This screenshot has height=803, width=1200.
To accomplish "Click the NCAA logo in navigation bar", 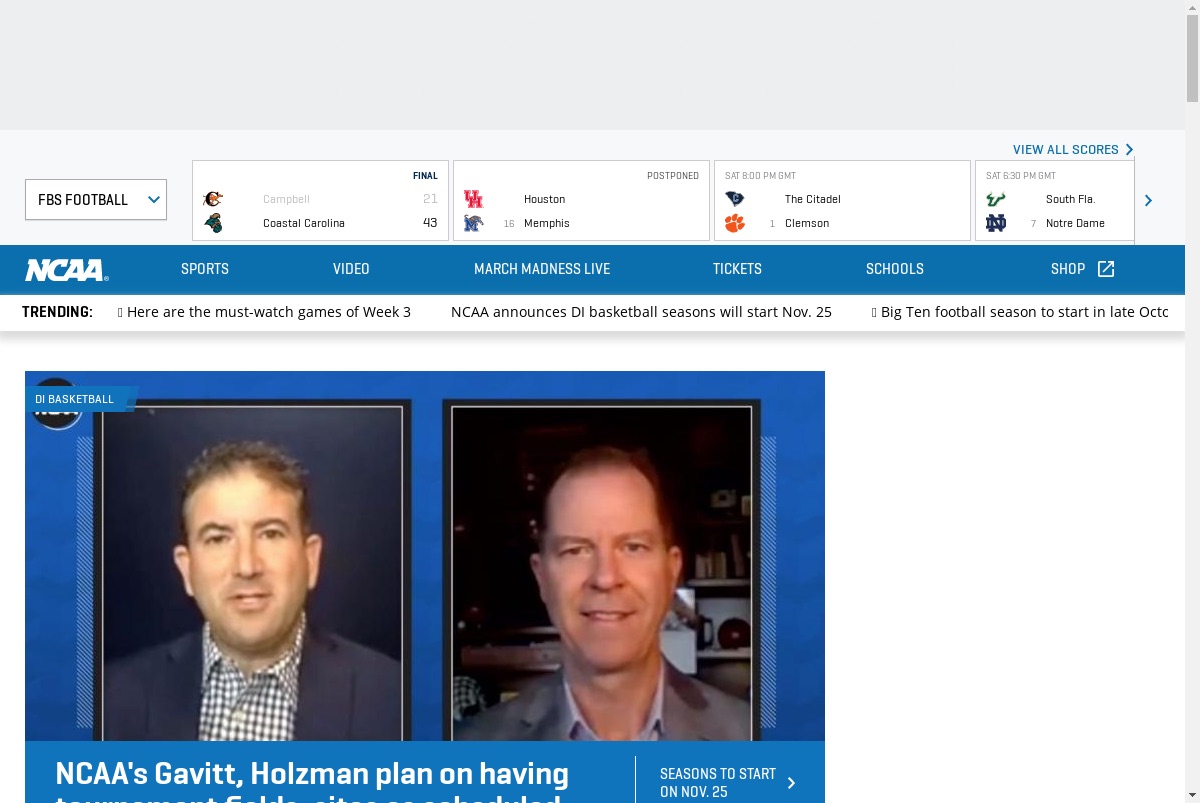I will pyautogui.click(x=67, y=270).
